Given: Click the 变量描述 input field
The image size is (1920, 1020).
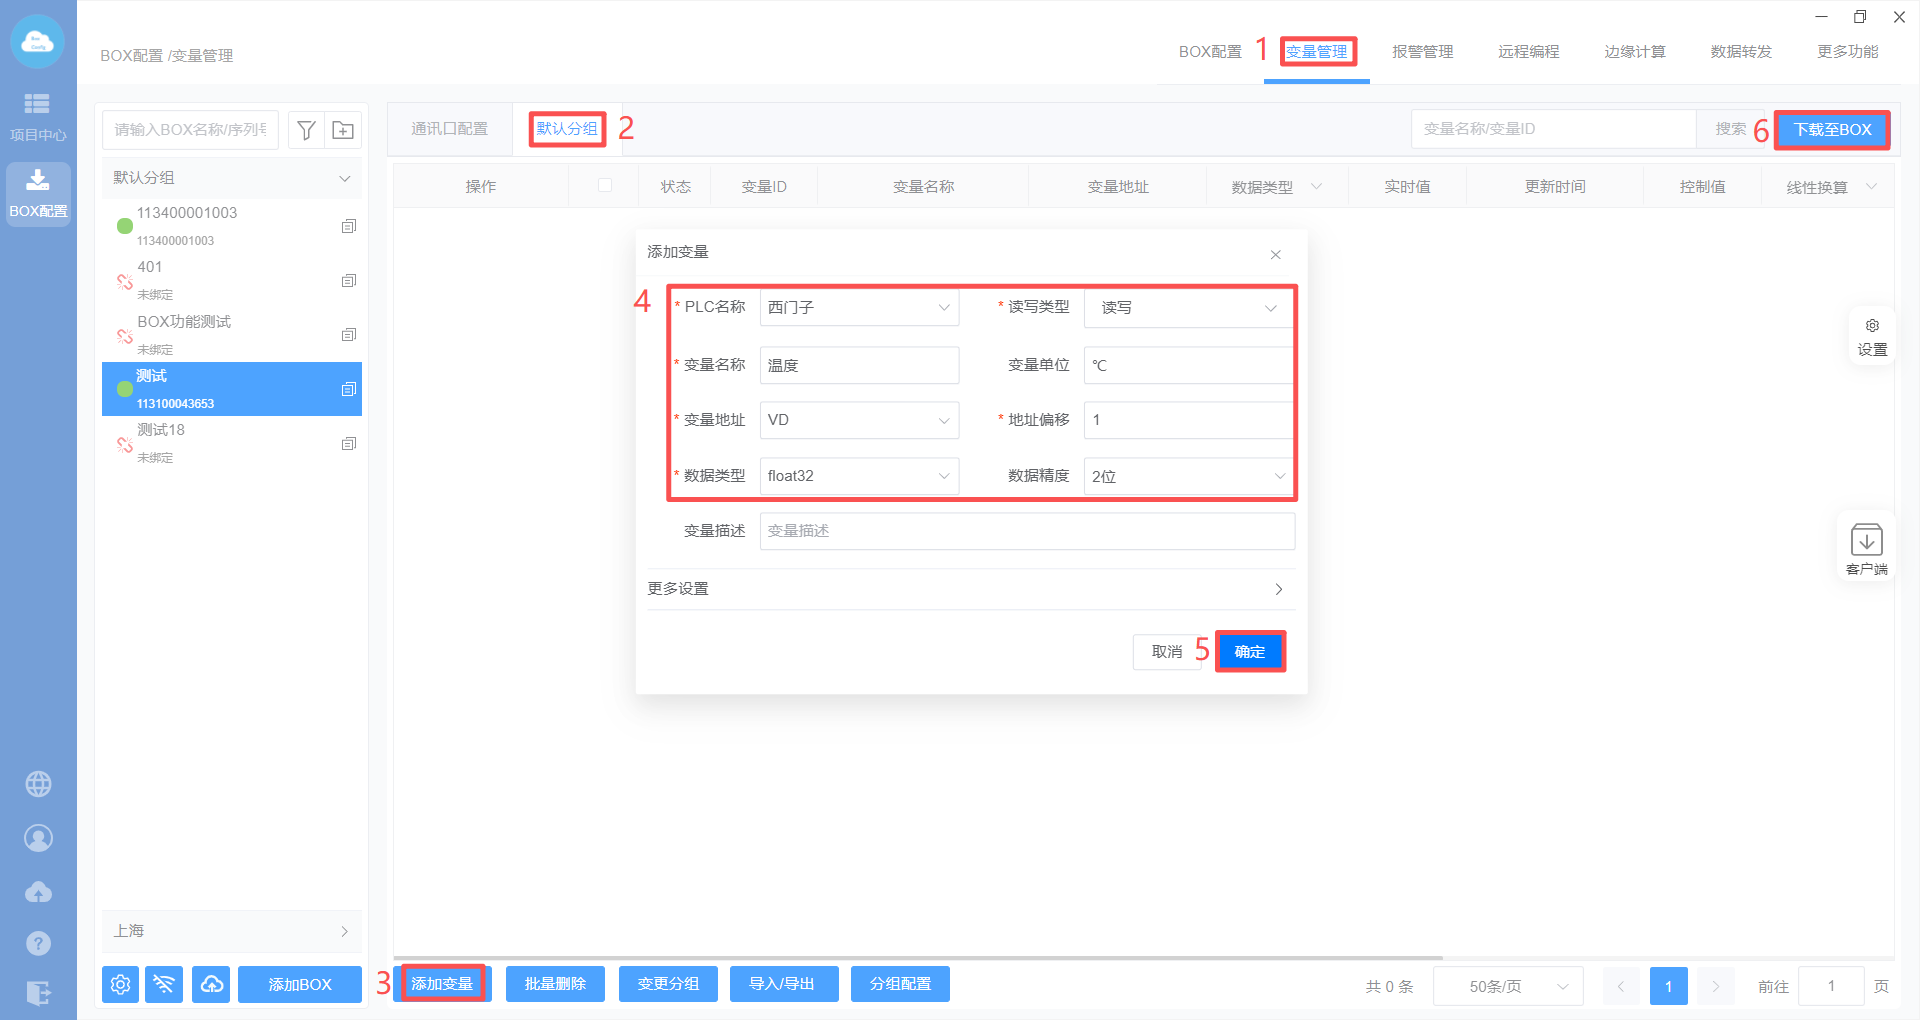Looking at the screenshot, I should (1027, 531).
